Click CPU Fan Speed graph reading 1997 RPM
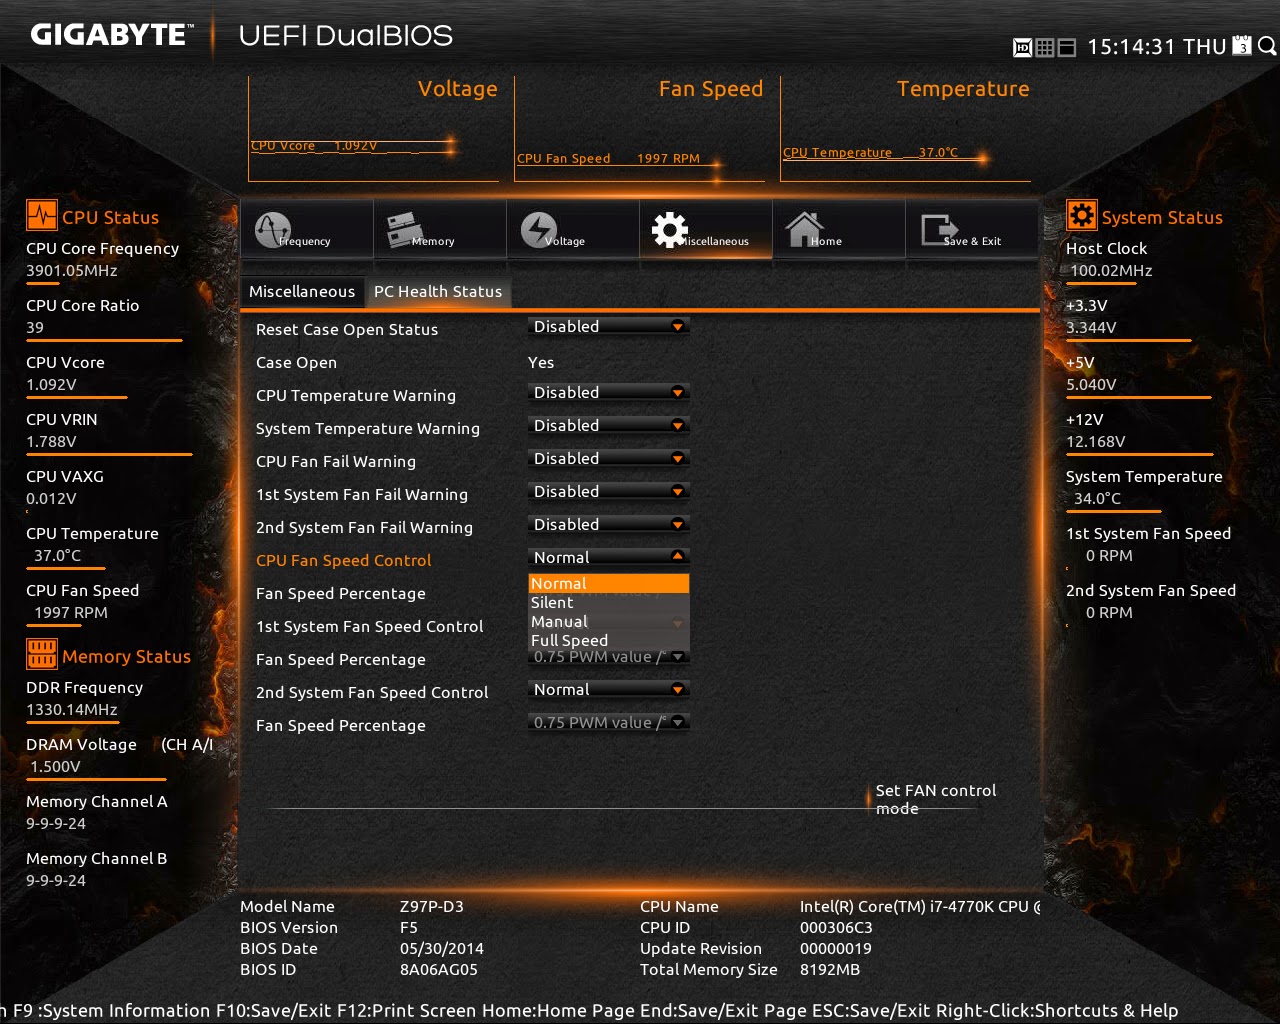 click(608, 159)
